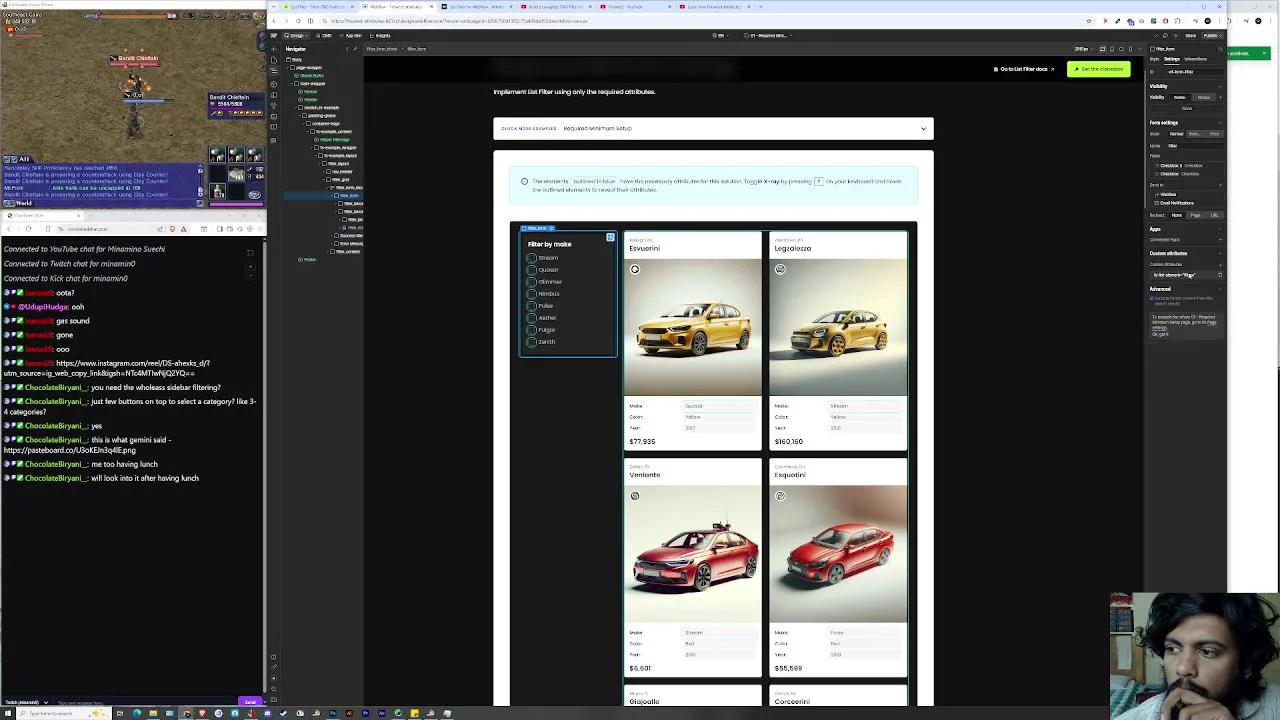Add a Connected Apps entry with plus icon
This screenshot has width=1280, height=720.
point(1220,239)
